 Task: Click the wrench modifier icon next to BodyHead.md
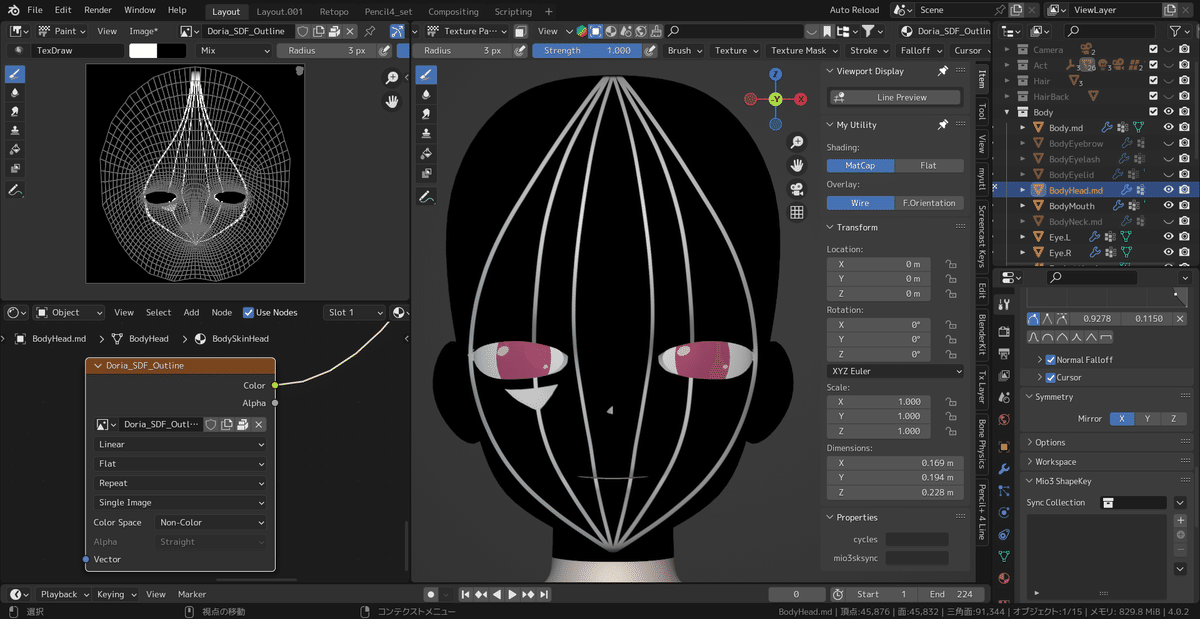tap(1127, 190)
